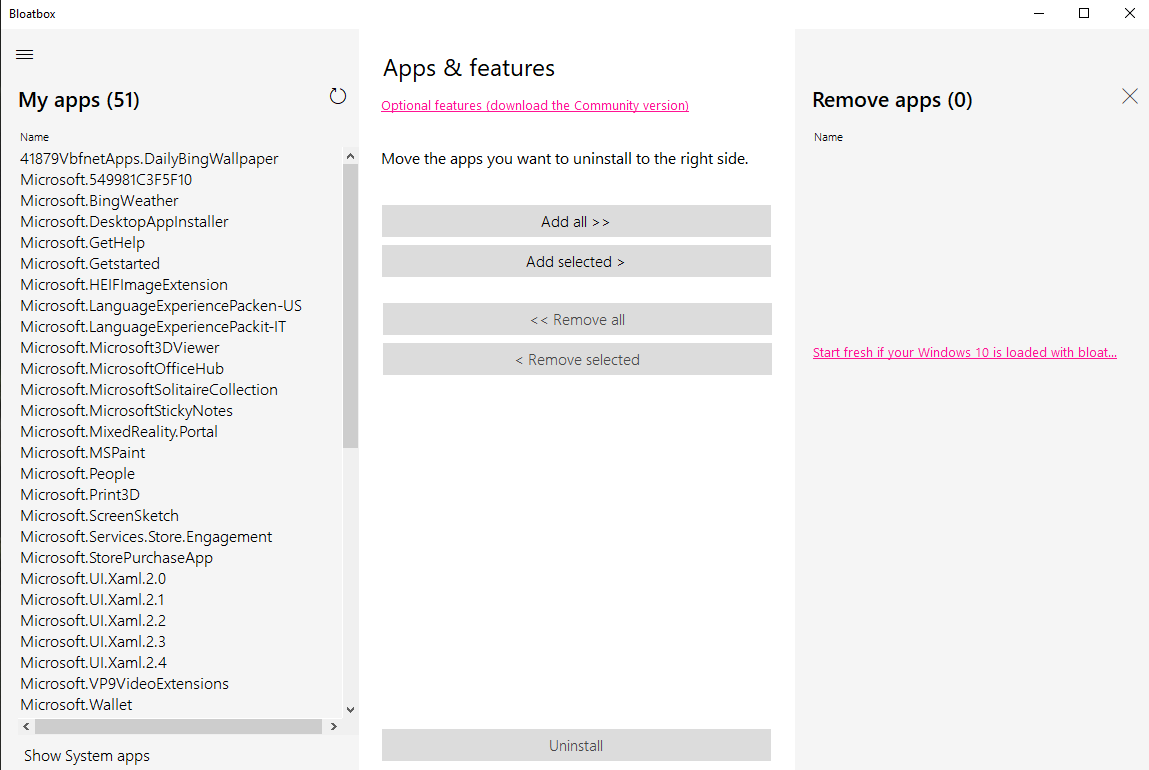The height and width of the screenshot is (770, 1149).
Task: Close the Remove apps panel
Action: pyautogui.click(x=1129, y=96)
